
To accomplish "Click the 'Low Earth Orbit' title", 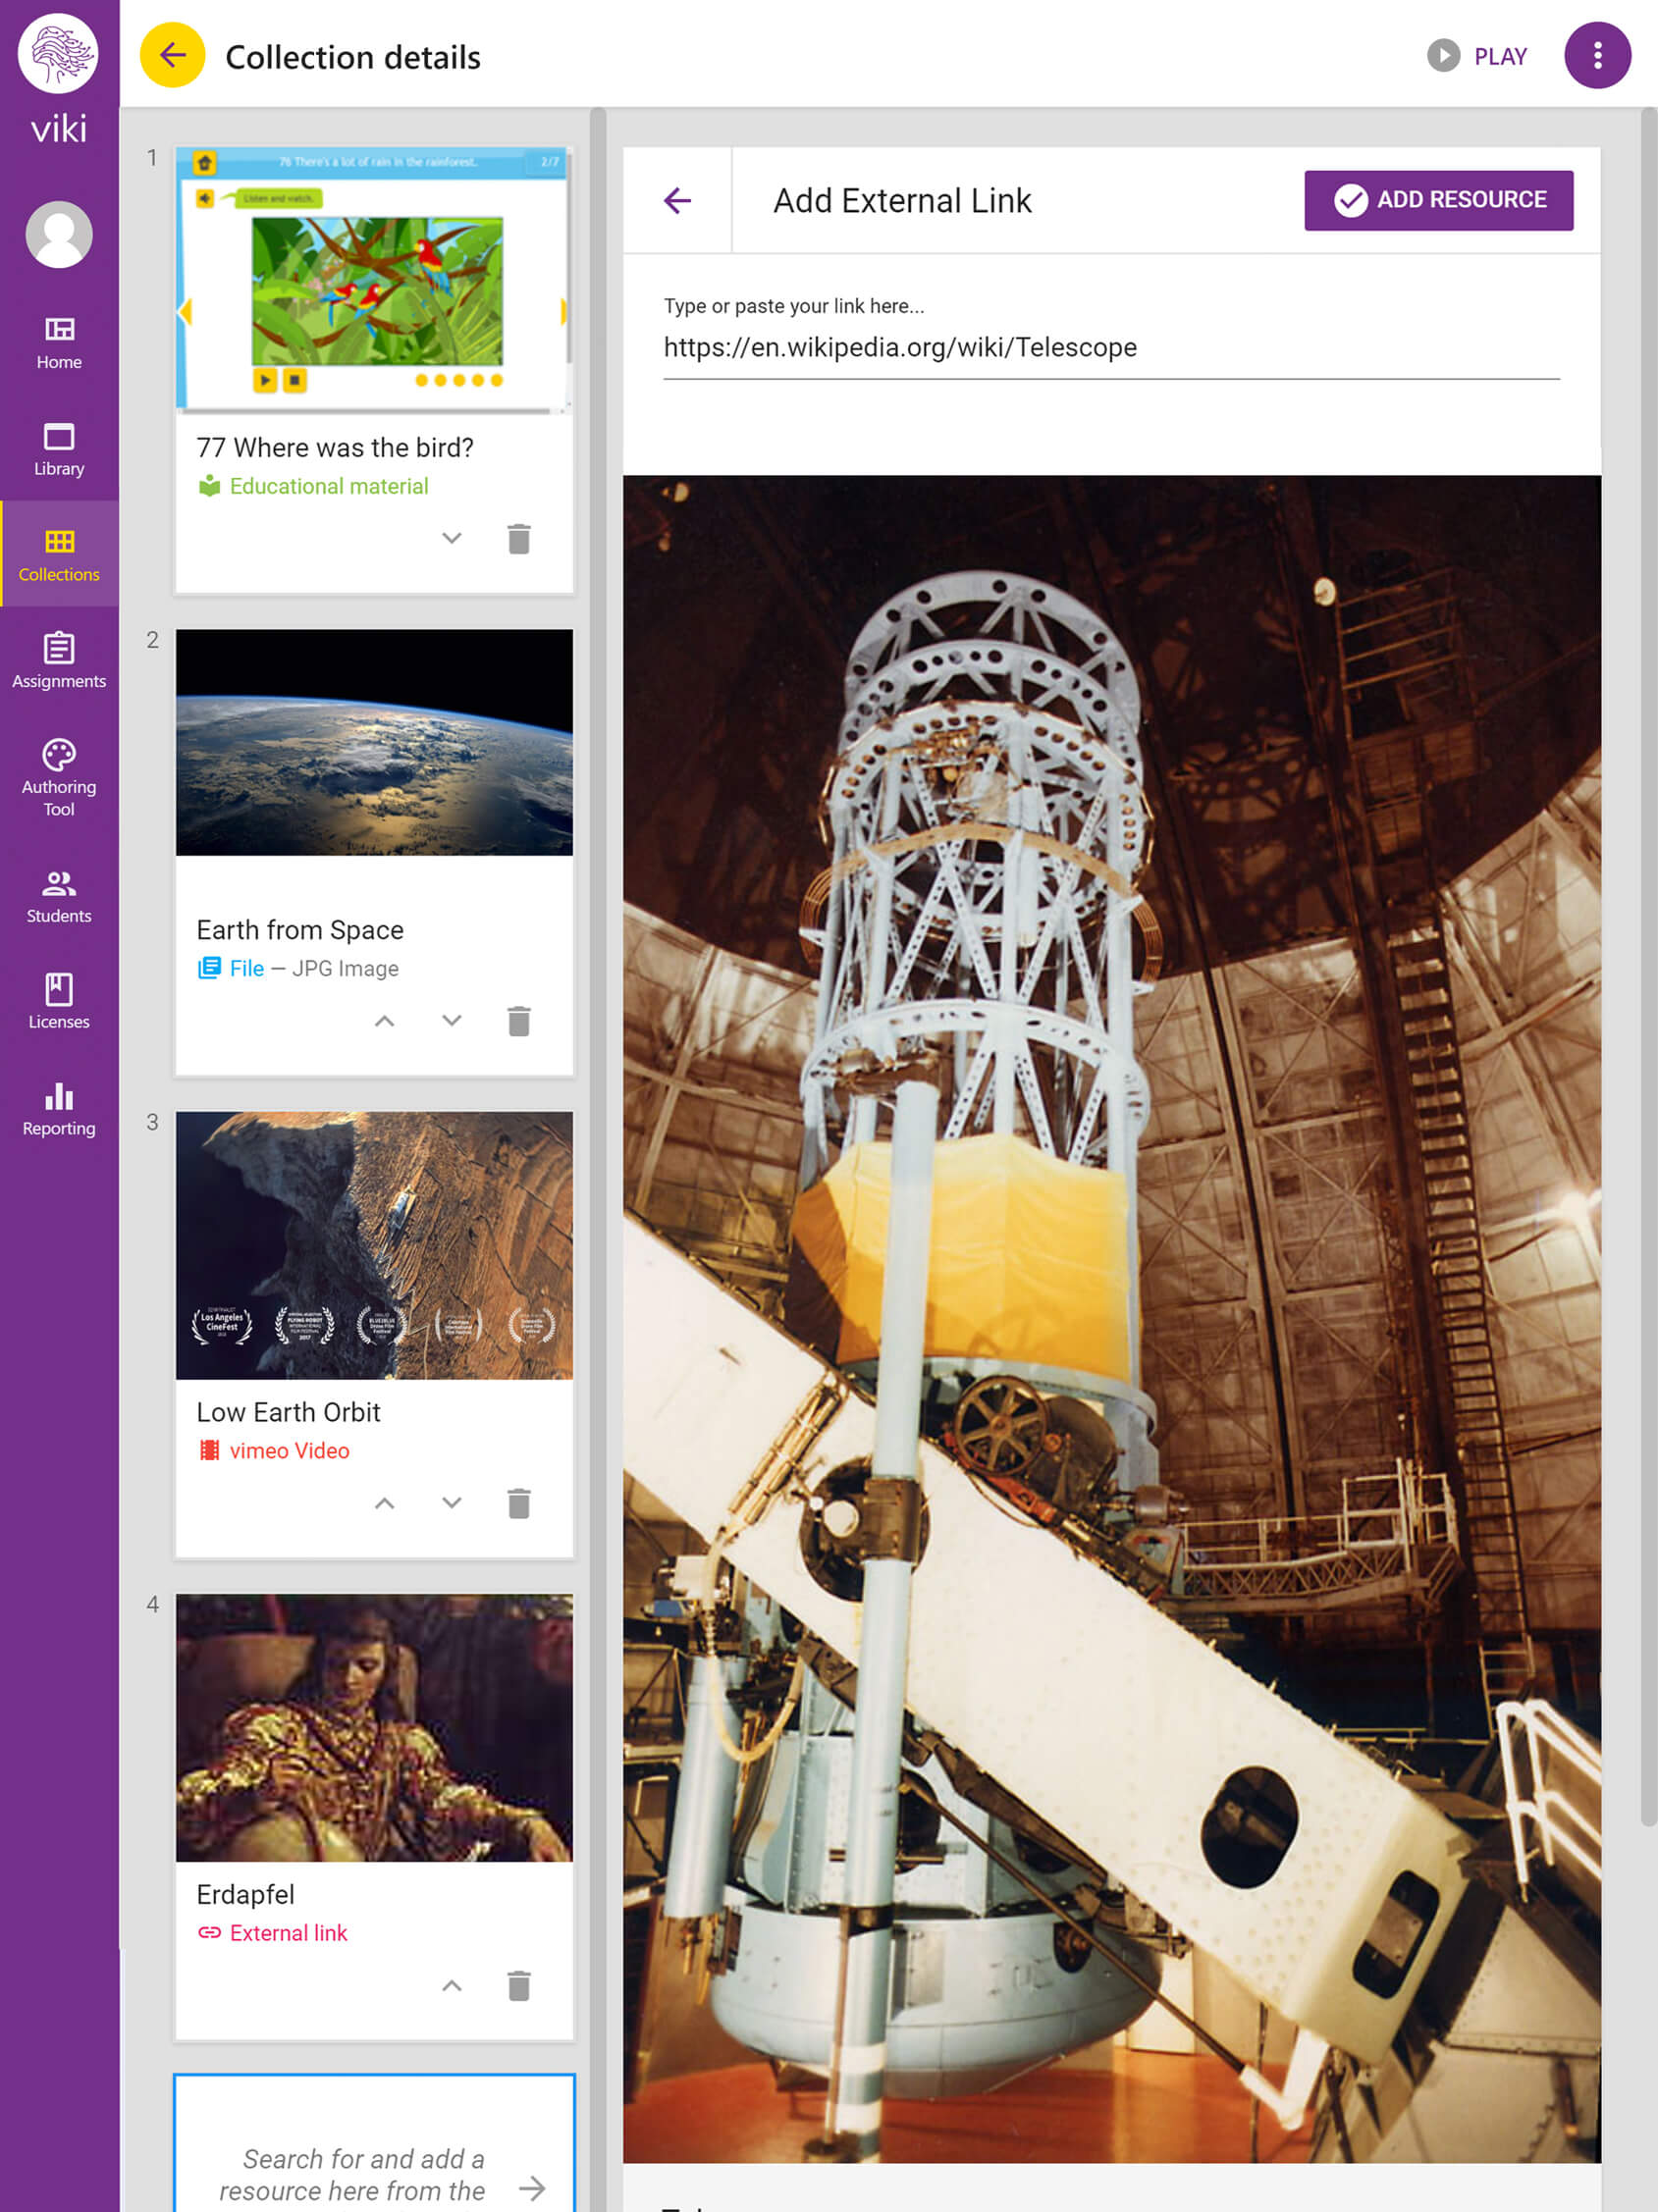I will pos(288,1412).
